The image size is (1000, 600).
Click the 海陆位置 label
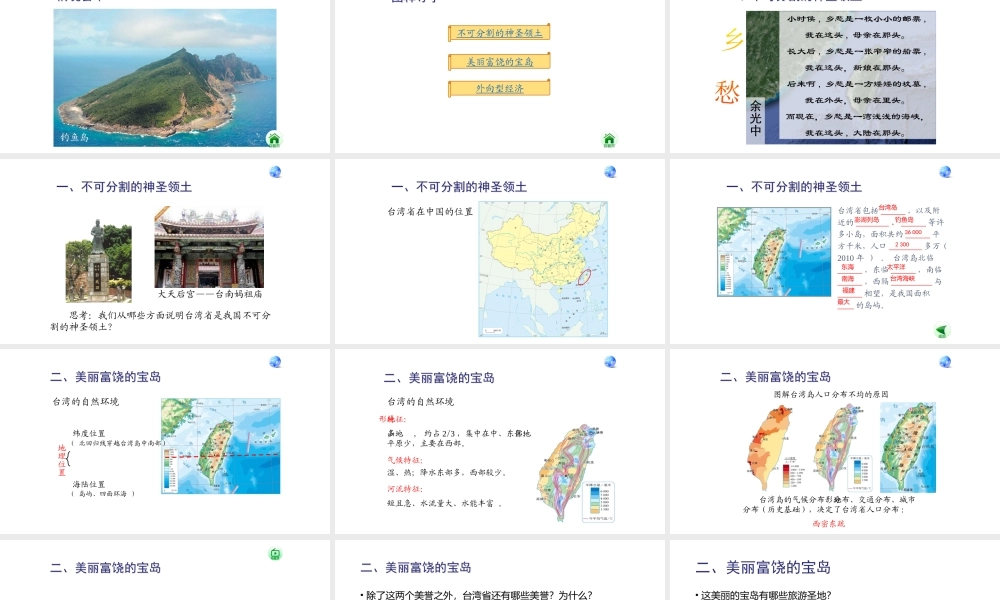[x=89, y=484]
